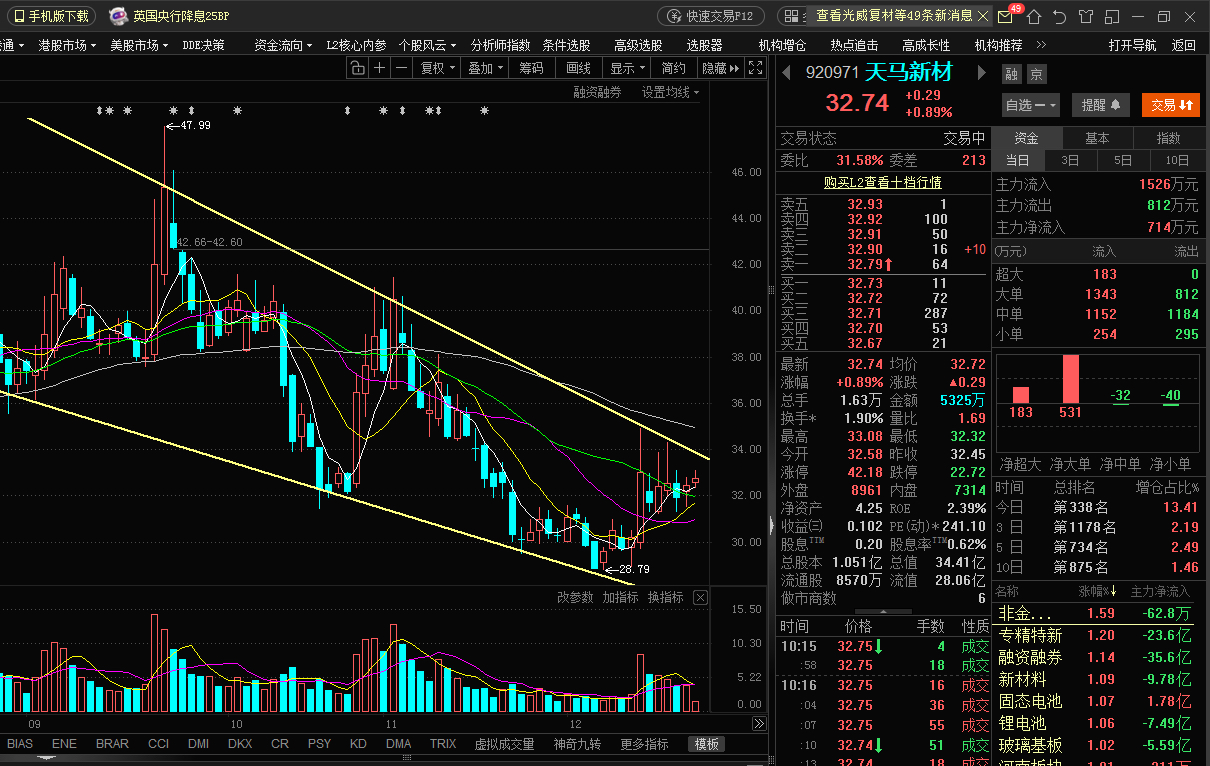Click 隐藏 to hide side panel
1210x766 pixels.
(x=720, y=68)
